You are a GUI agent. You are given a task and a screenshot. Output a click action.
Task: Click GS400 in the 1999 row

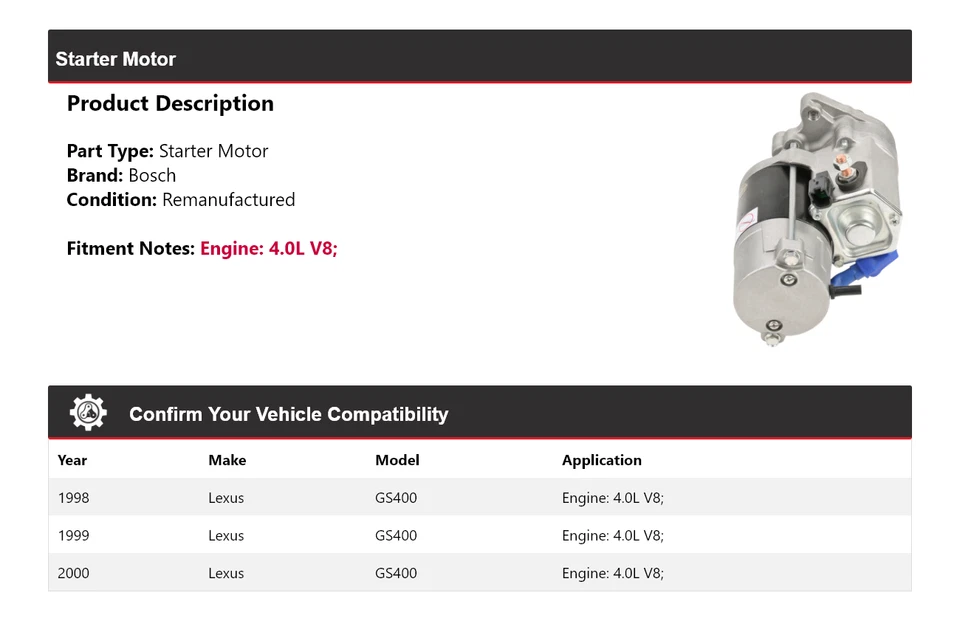pos(396,535)
